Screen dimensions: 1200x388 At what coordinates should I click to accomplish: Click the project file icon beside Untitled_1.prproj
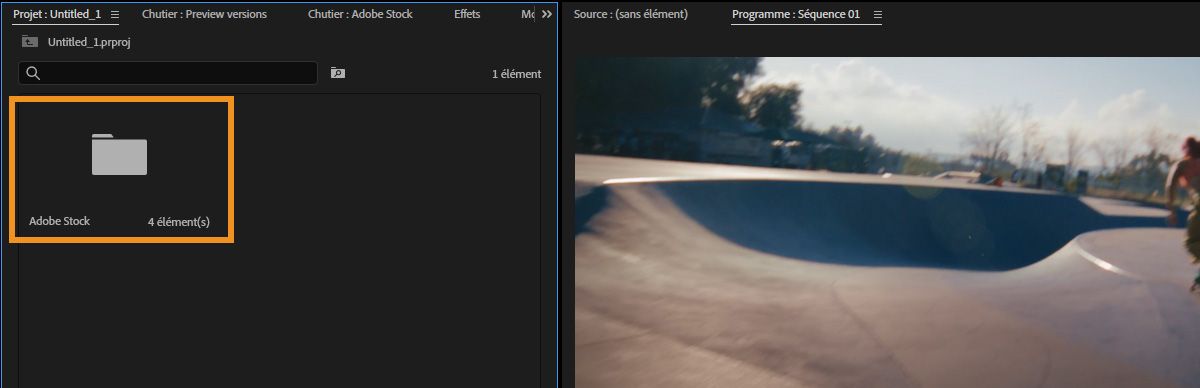(x=30, y=43)
